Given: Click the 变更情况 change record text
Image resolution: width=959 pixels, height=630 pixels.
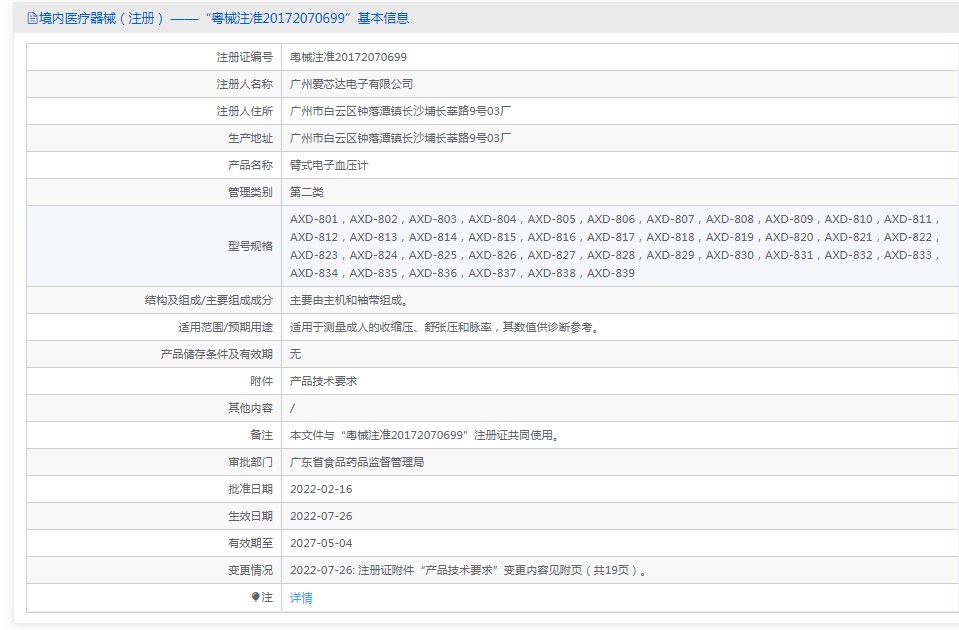Looking at the screenshot, I should tap(469, 570).
